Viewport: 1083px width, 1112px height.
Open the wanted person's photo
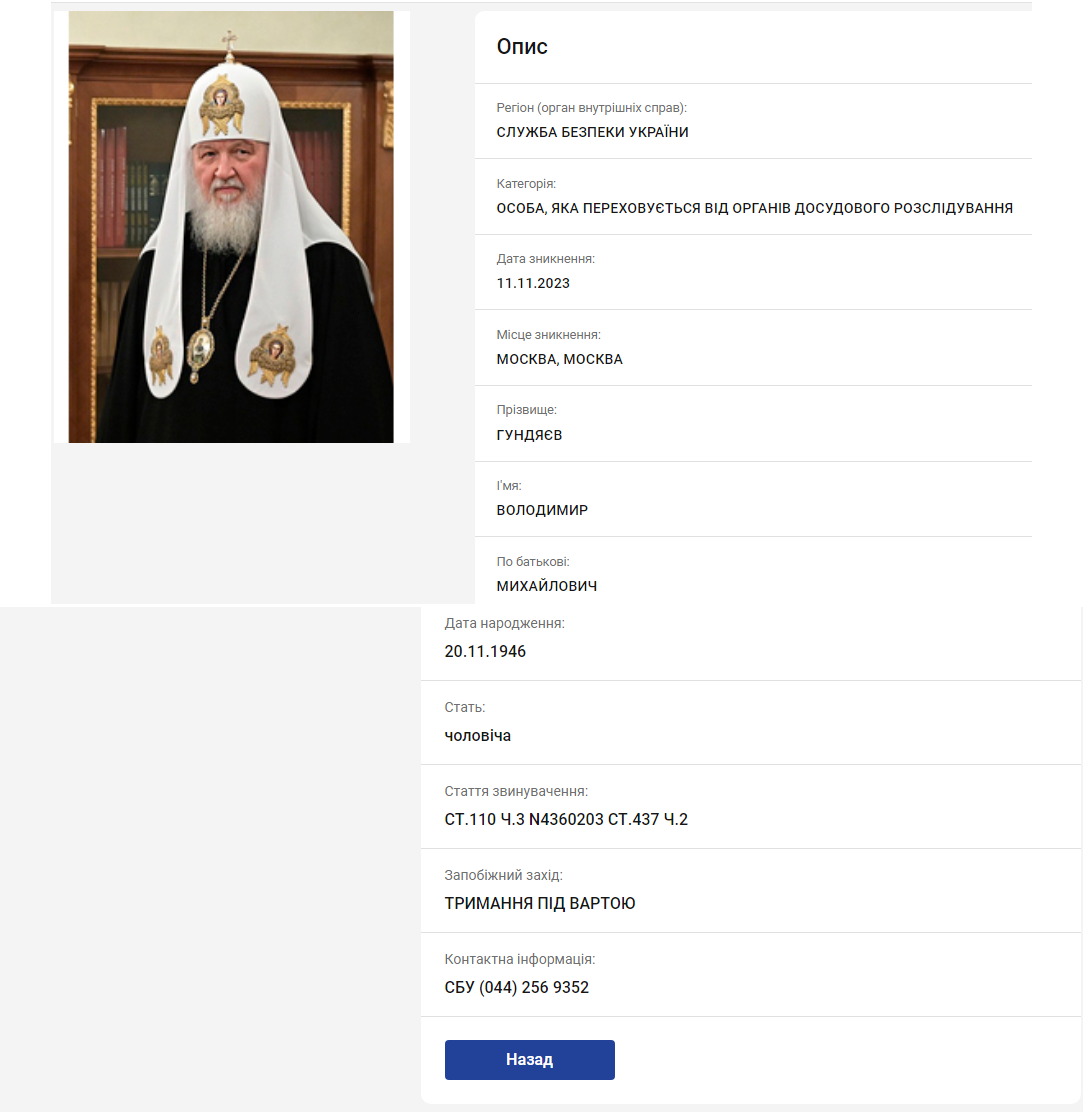pyautogui.click(x=231, y=227)
